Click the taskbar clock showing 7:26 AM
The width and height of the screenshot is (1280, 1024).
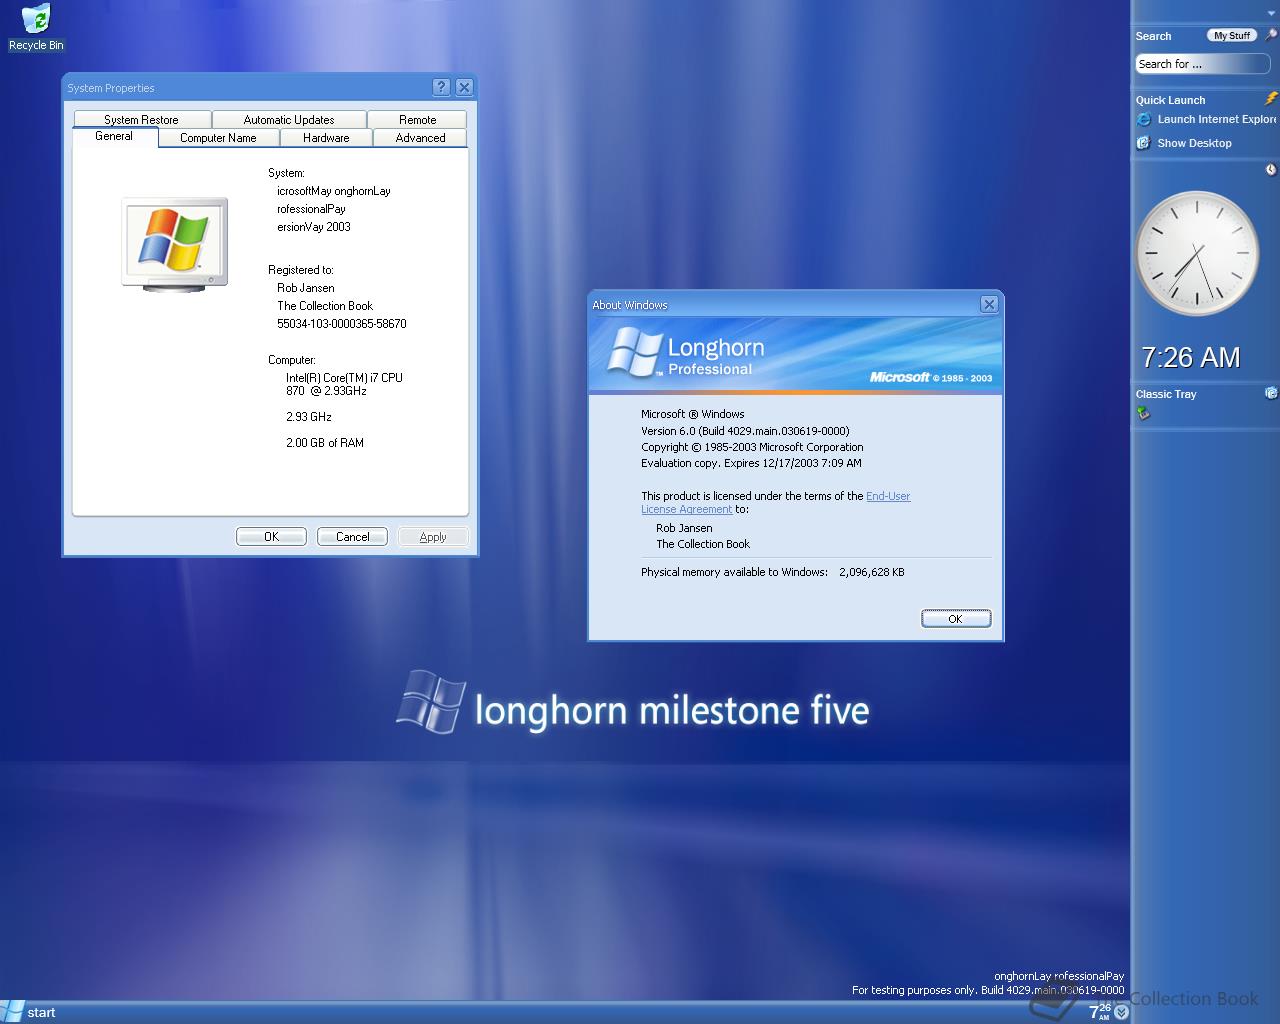point(1099,1012)
